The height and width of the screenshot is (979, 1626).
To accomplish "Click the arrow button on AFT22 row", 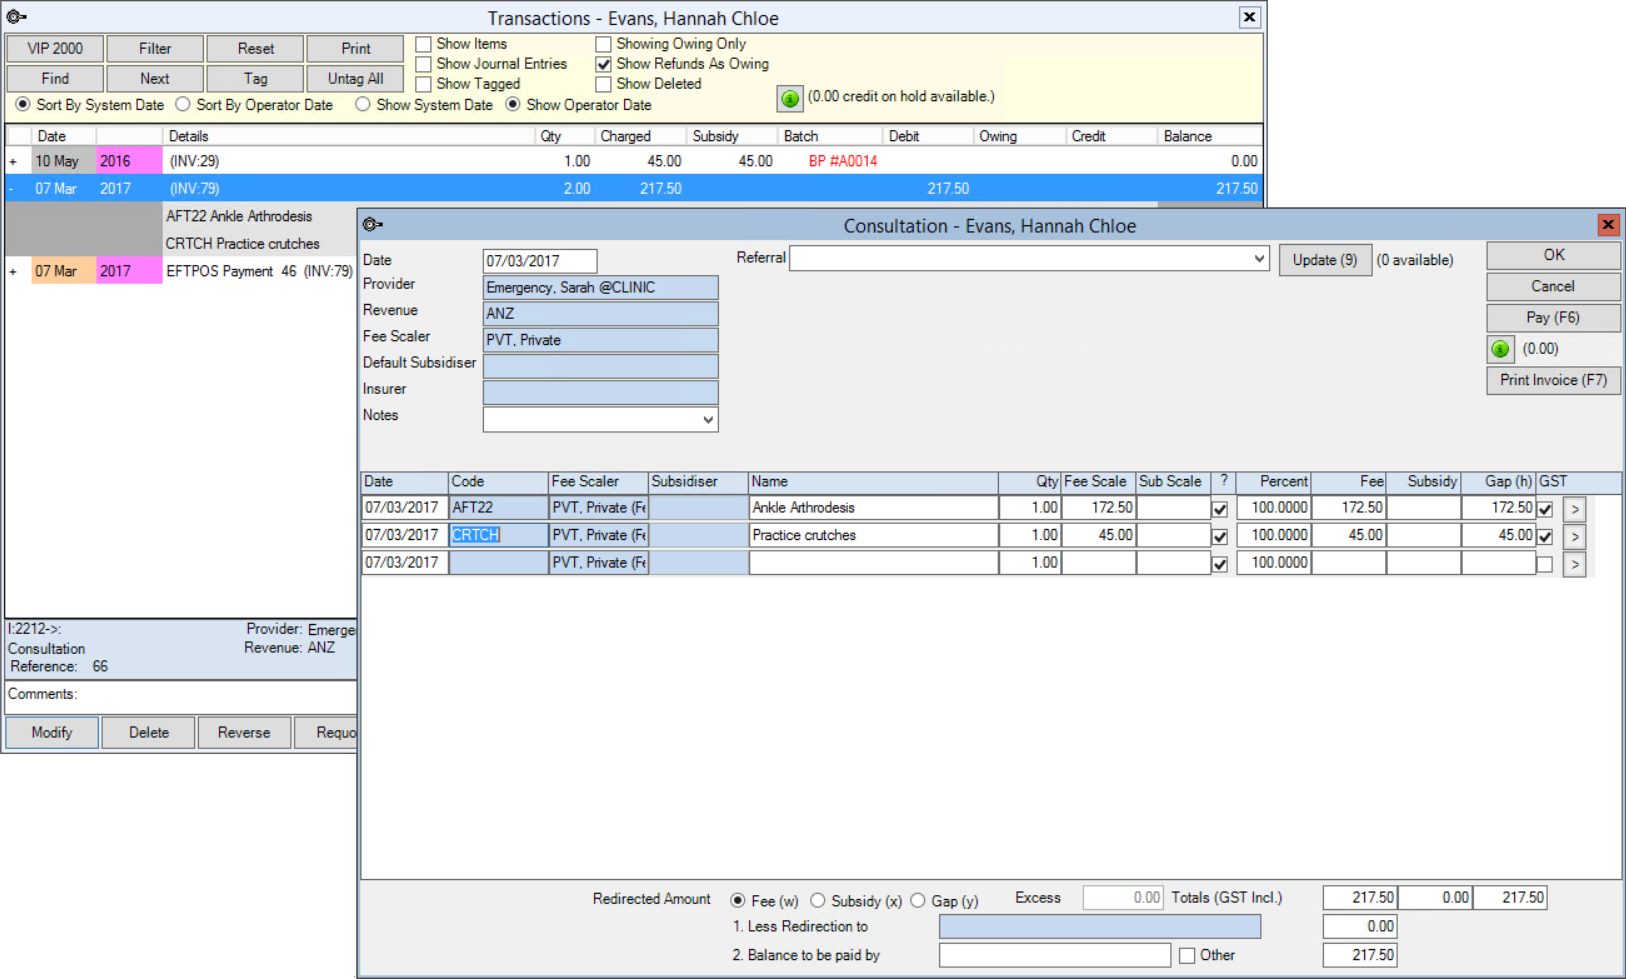I will tap(1574, 509).
